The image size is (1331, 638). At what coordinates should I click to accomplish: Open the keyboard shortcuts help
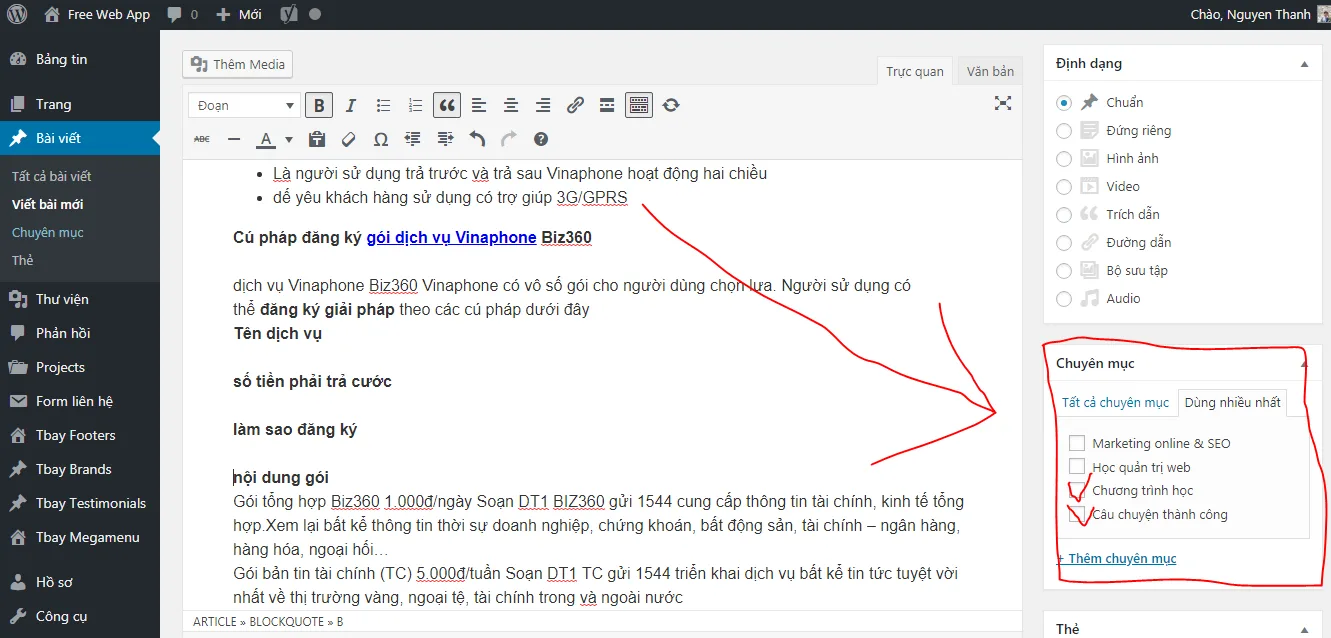pos(541,139)
